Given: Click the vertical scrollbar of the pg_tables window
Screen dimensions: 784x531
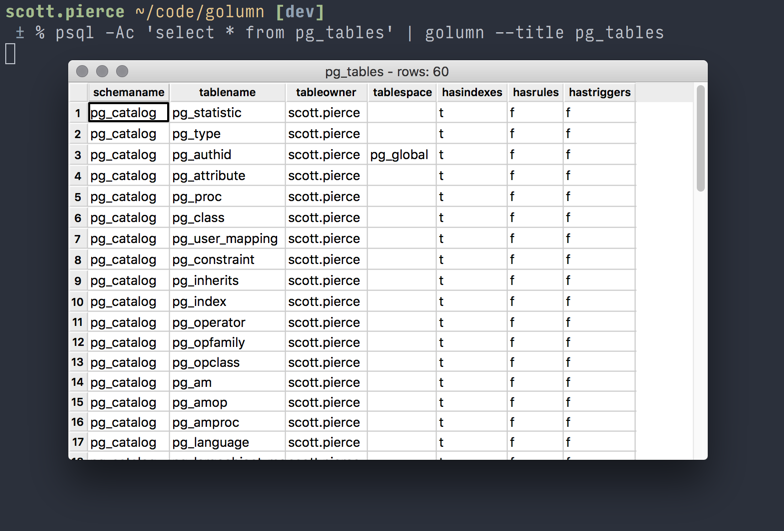Looking at the screenshot, I should point(700,138).
